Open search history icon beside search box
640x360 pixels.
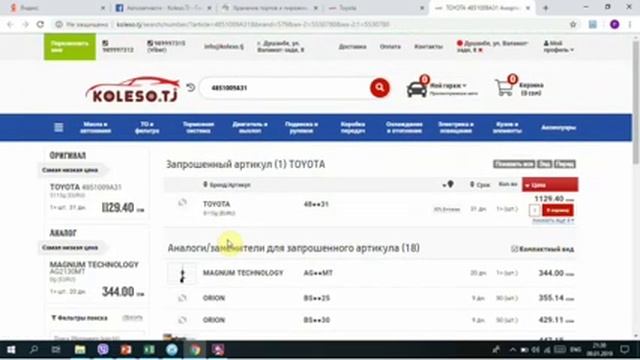coord(191,87)
